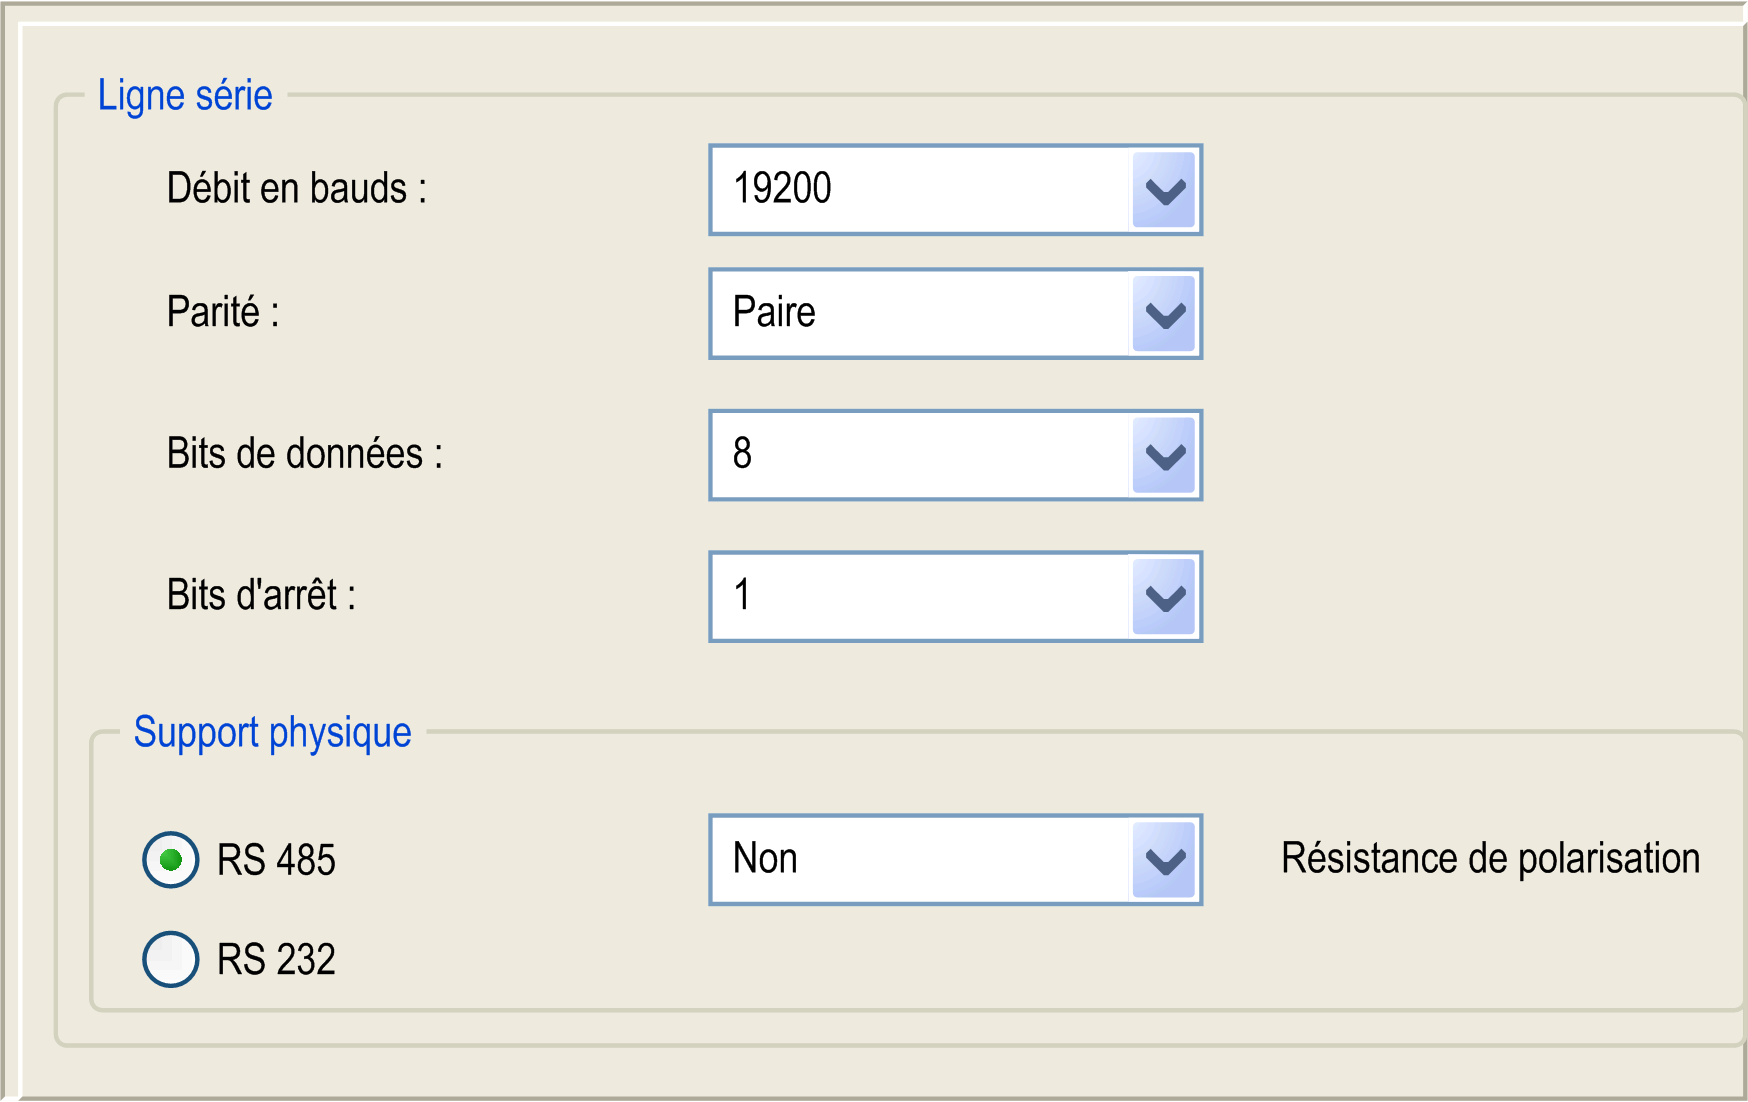Click the Non polarisation value field

pos(920,860)
